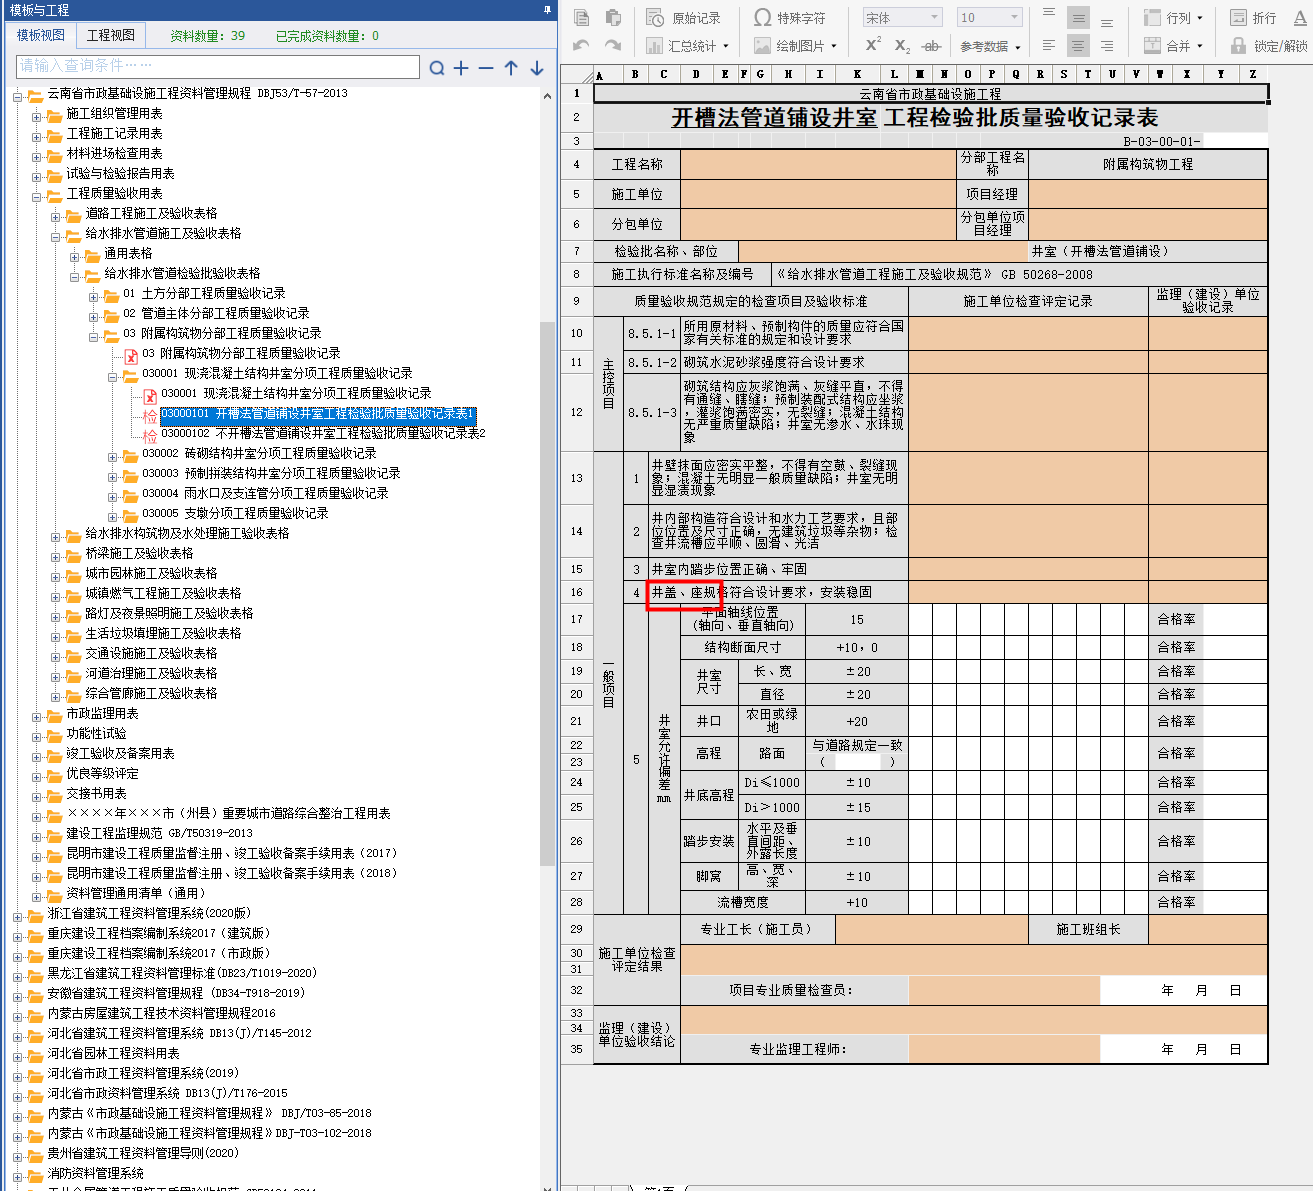1313x1191 pixels.
Task: Click the plus expand-all icon
Action: click(x=461, y=68)
